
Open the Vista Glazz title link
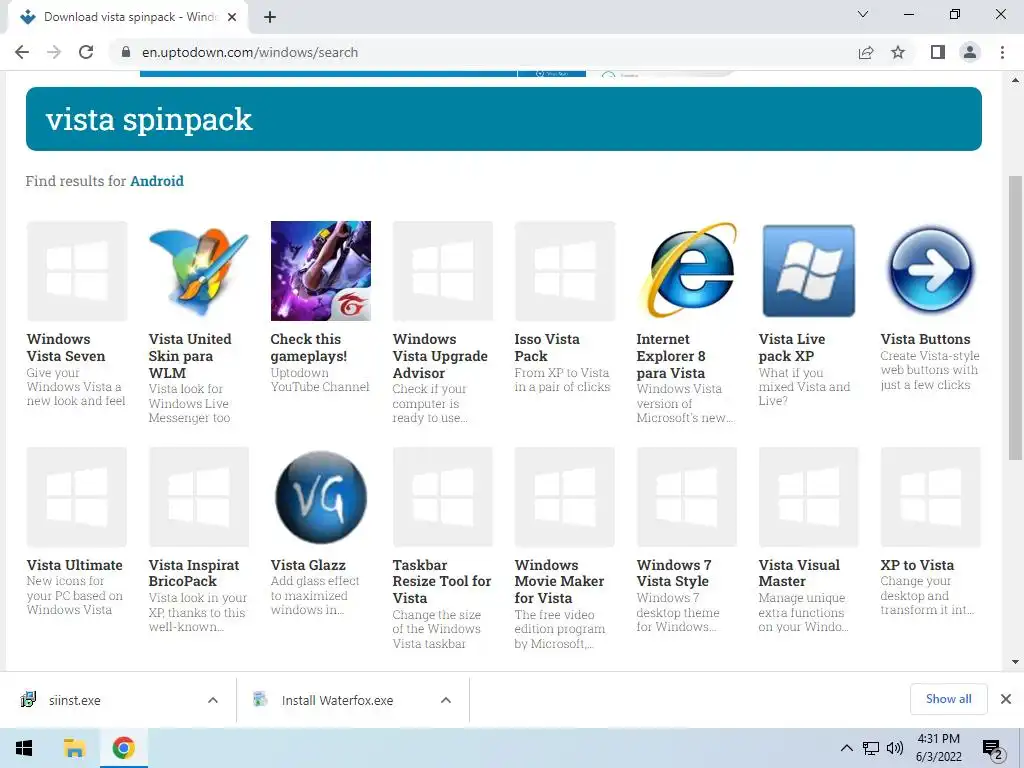[x=308, y=565]
